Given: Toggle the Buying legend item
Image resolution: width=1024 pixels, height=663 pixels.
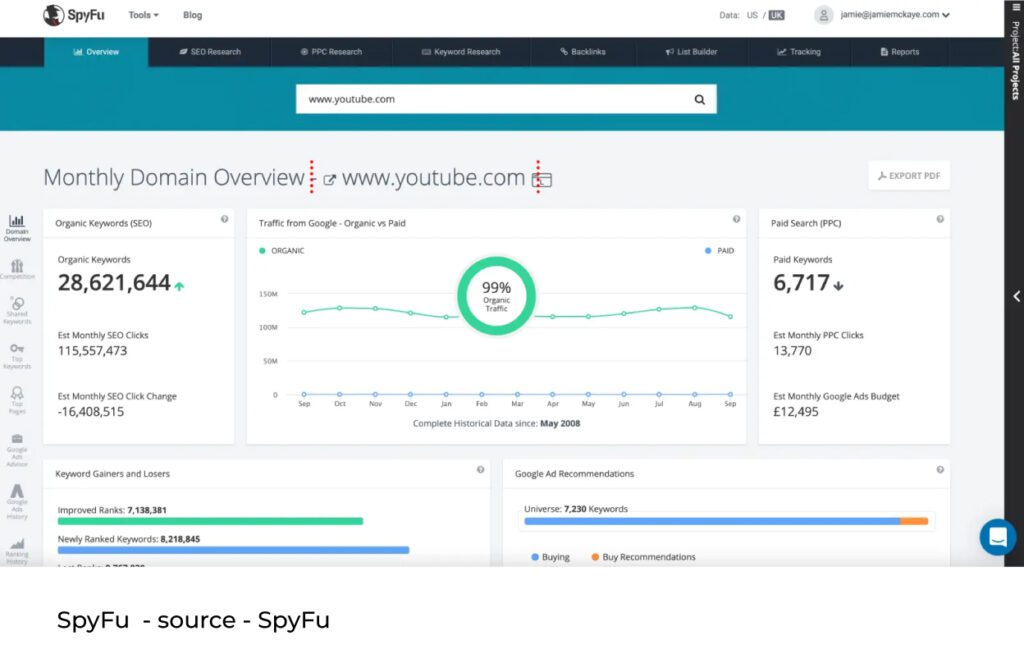Looking at the screenshot, I should point(550,557).
